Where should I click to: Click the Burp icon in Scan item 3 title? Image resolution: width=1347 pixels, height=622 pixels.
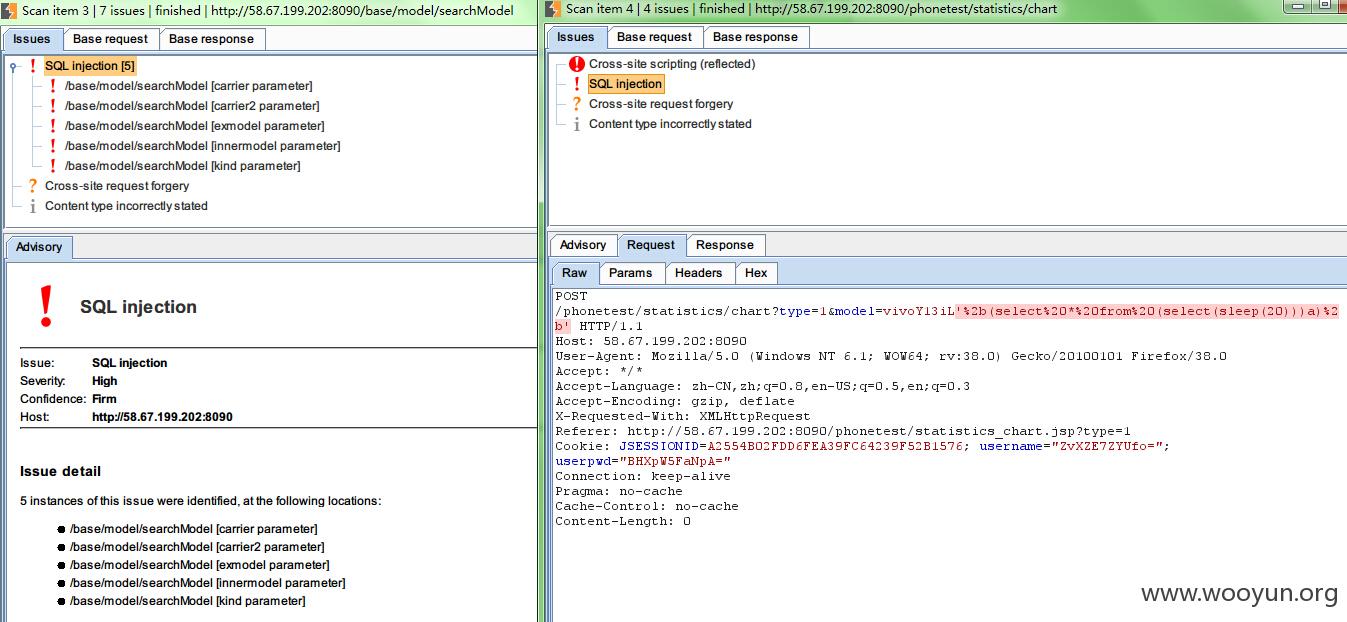pyautogui.click(x=9, y=10)
